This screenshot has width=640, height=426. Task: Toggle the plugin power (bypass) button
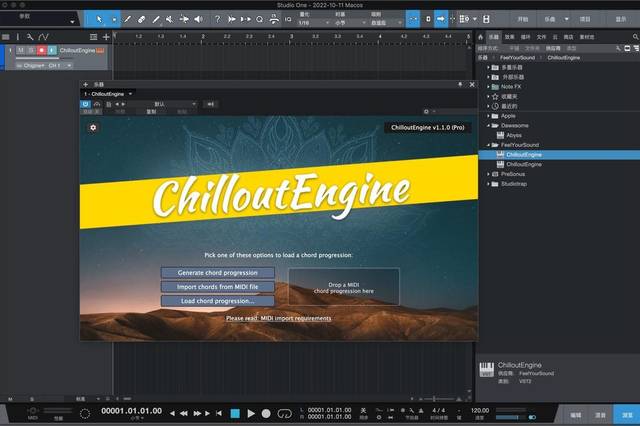coord(85,104)
